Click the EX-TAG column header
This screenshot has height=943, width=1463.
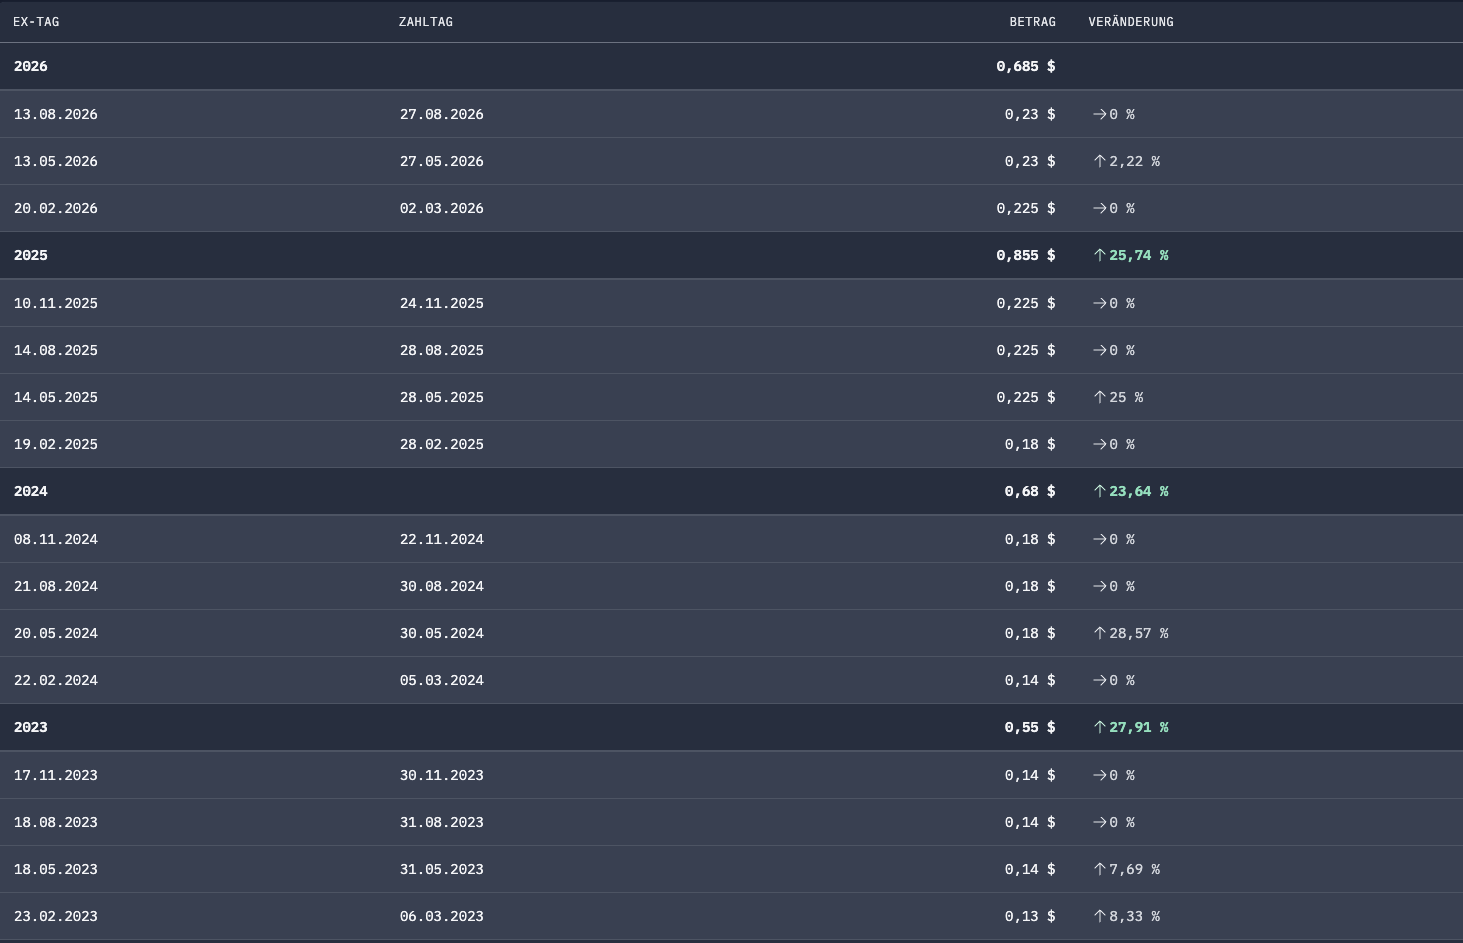tap(36, 22)
